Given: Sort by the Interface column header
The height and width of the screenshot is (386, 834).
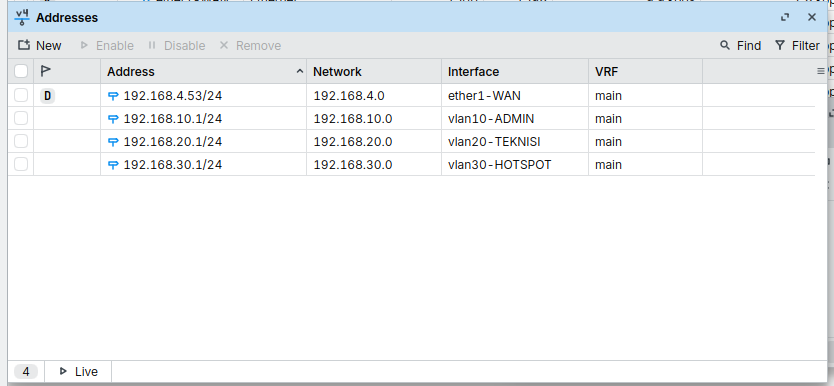Looking at the screenshot, I should coord(515,71).
